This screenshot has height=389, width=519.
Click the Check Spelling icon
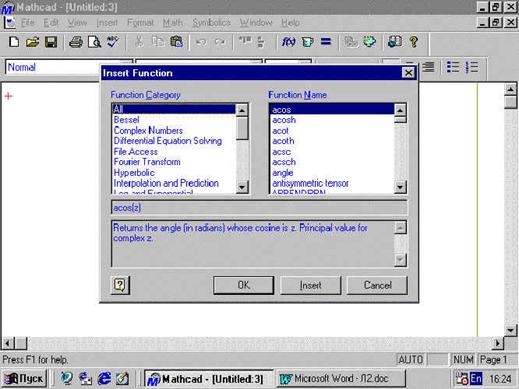pyautogui.click(x=113, y=42)
